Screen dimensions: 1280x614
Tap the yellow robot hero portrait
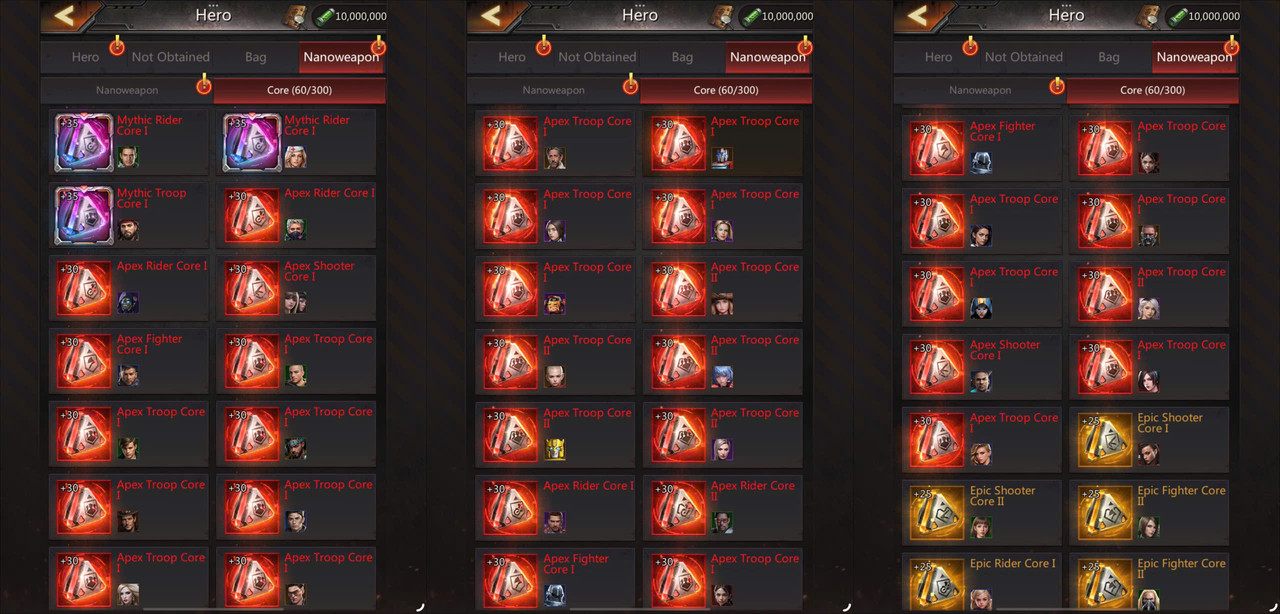pyautogui.click(x=555, y=449)
